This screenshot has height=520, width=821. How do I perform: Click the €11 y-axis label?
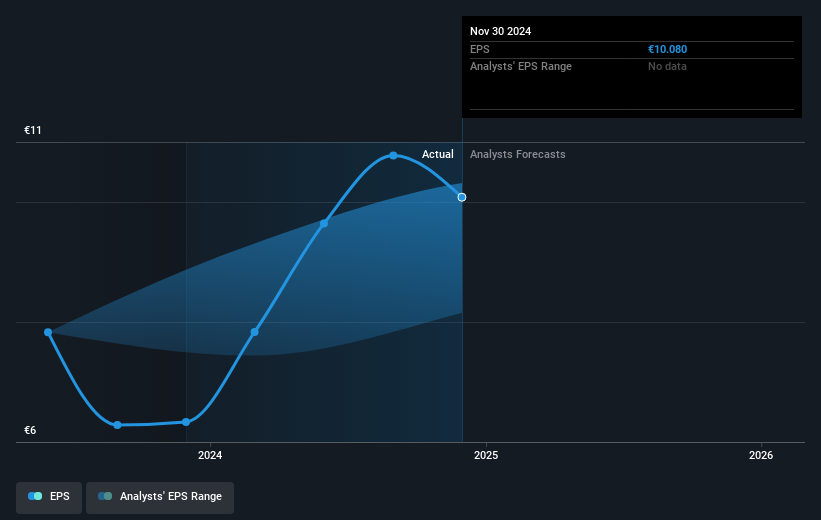click(x=32, y=130)
